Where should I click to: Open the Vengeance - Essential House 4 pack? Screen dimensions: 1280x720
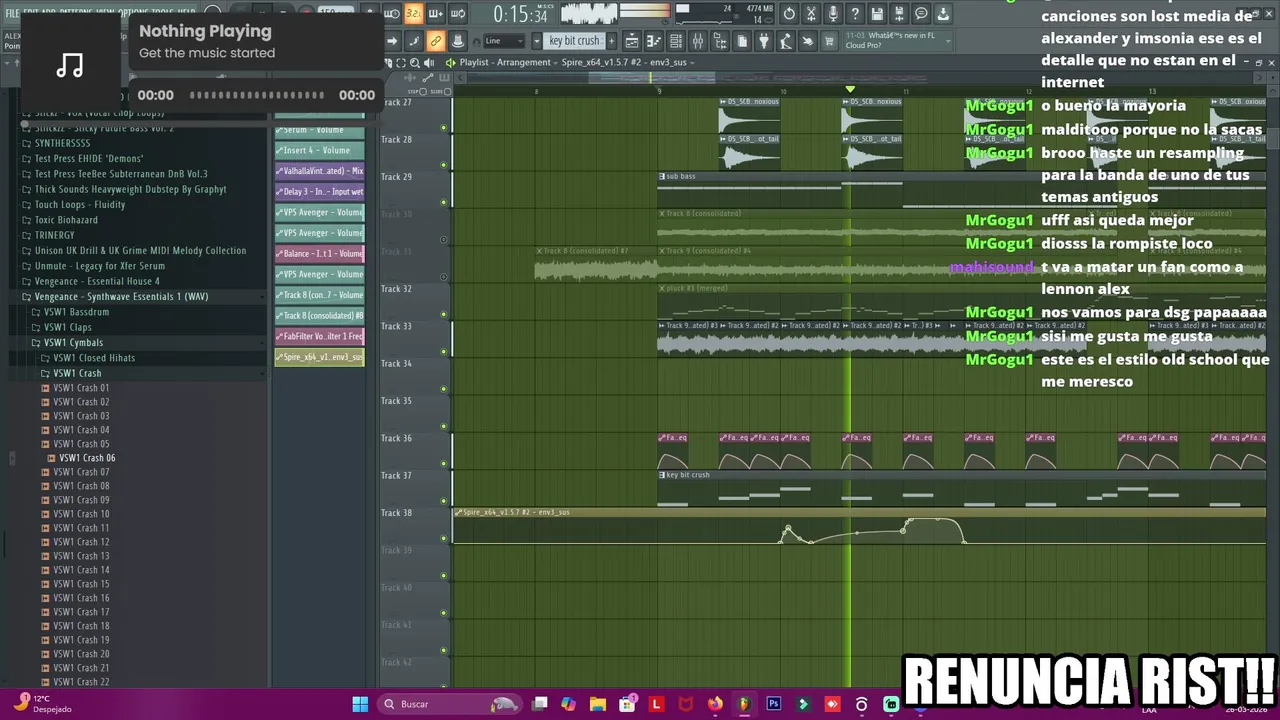click(97, 281)
